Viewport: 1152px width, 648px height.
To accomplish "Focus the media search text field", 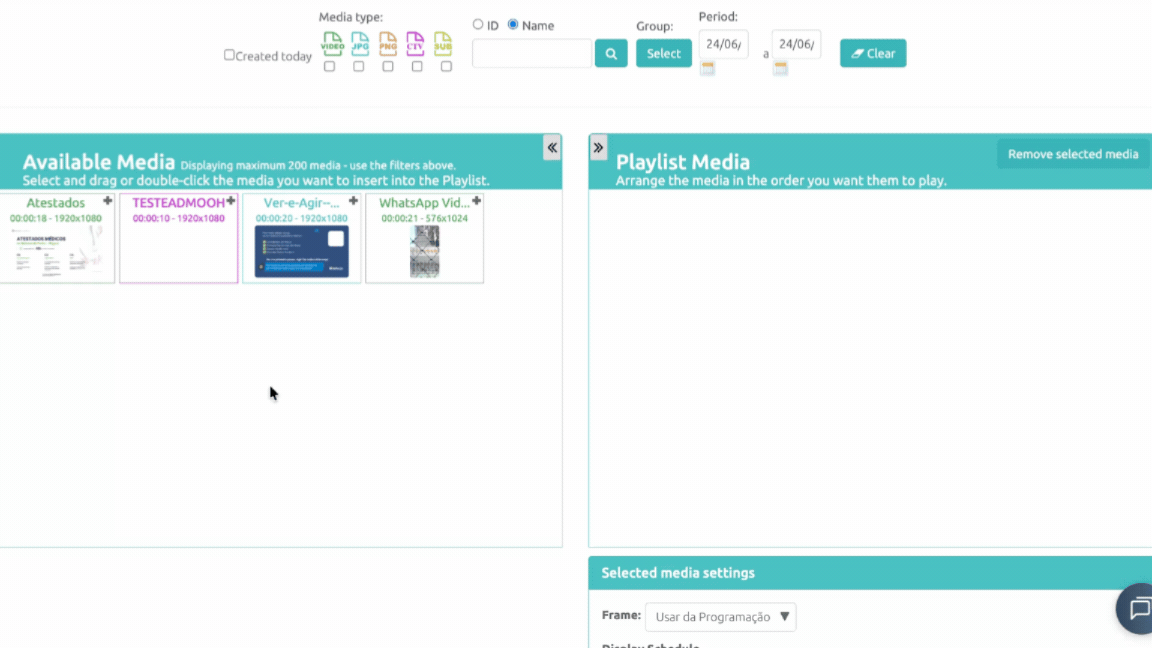I will coord(532,53).
